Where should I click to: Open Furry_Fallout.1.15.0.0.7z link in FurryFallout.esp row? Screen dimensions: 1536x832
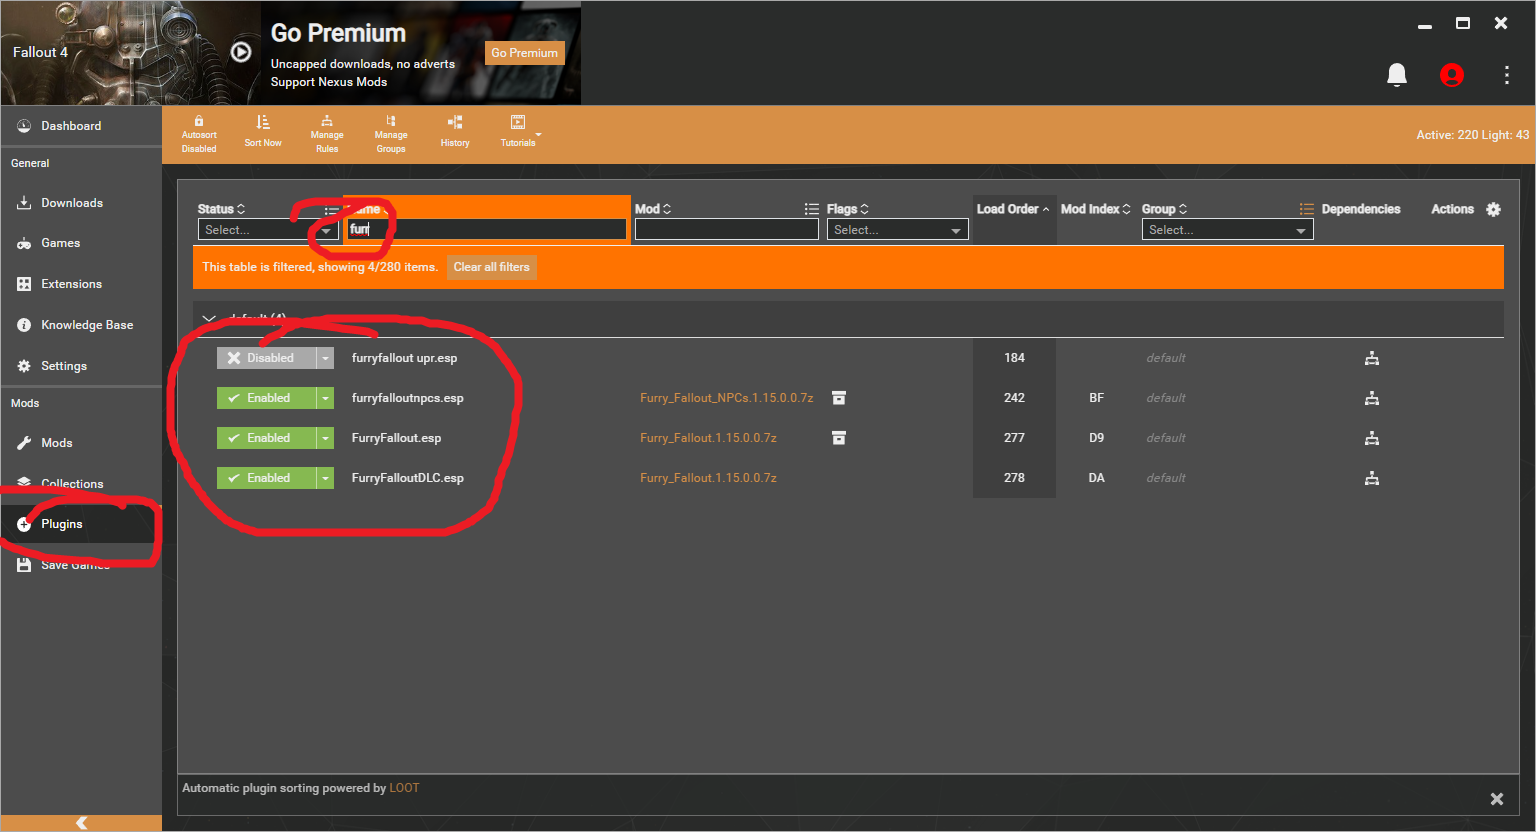pos(708,438)
